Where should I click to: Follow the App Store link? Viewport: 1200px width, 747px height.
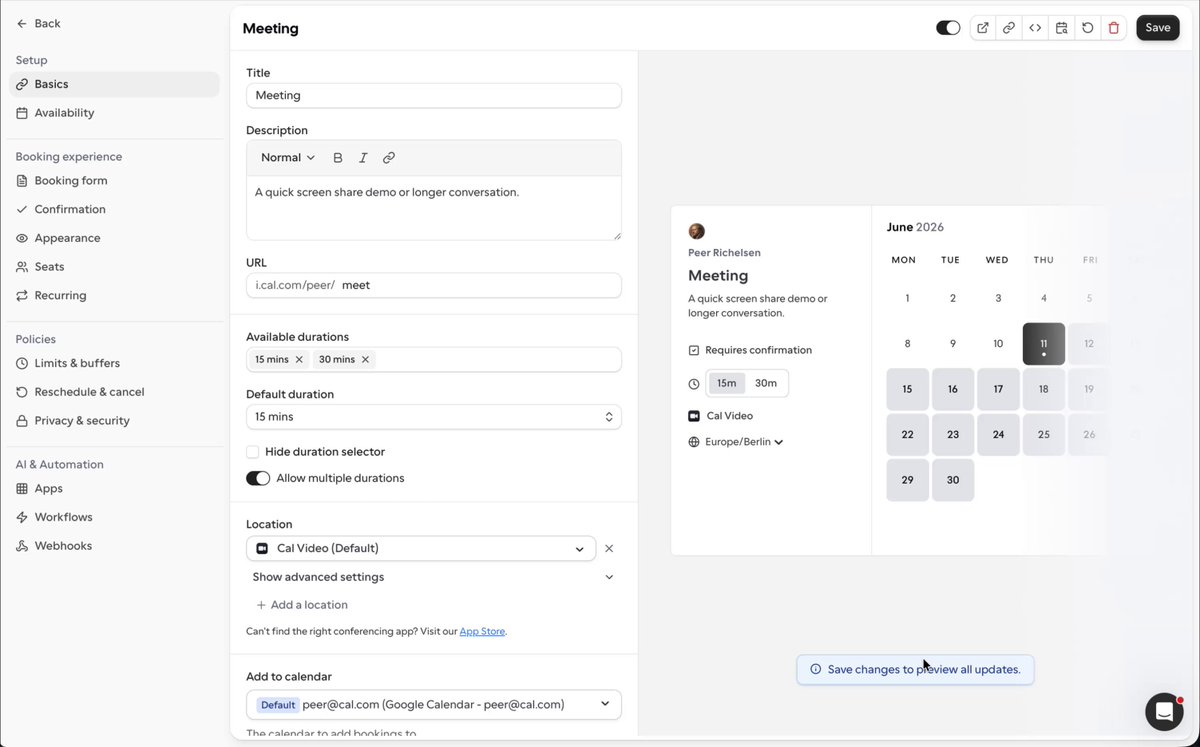[482, 632]
